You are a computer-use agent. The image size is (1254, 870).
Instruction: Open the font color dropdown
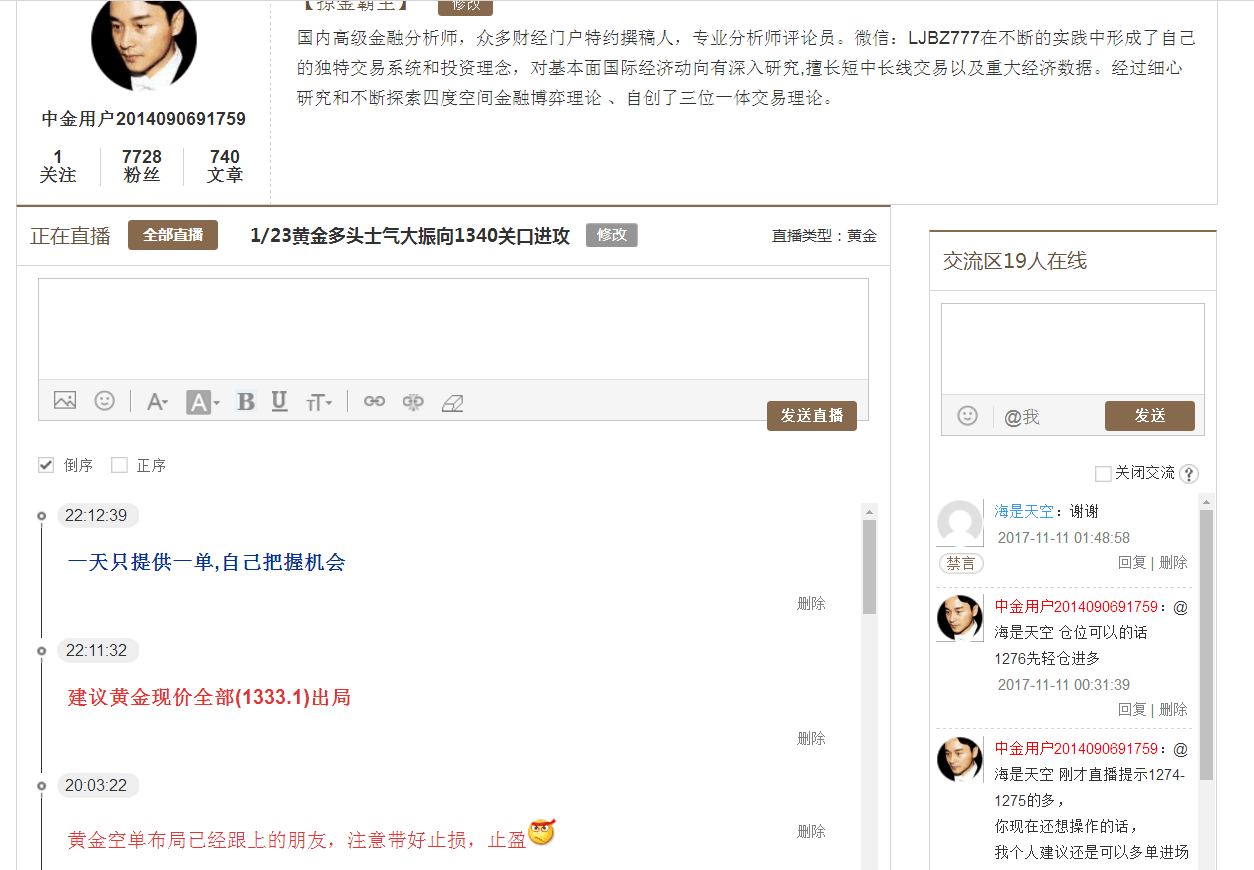[x=158, y=402]
